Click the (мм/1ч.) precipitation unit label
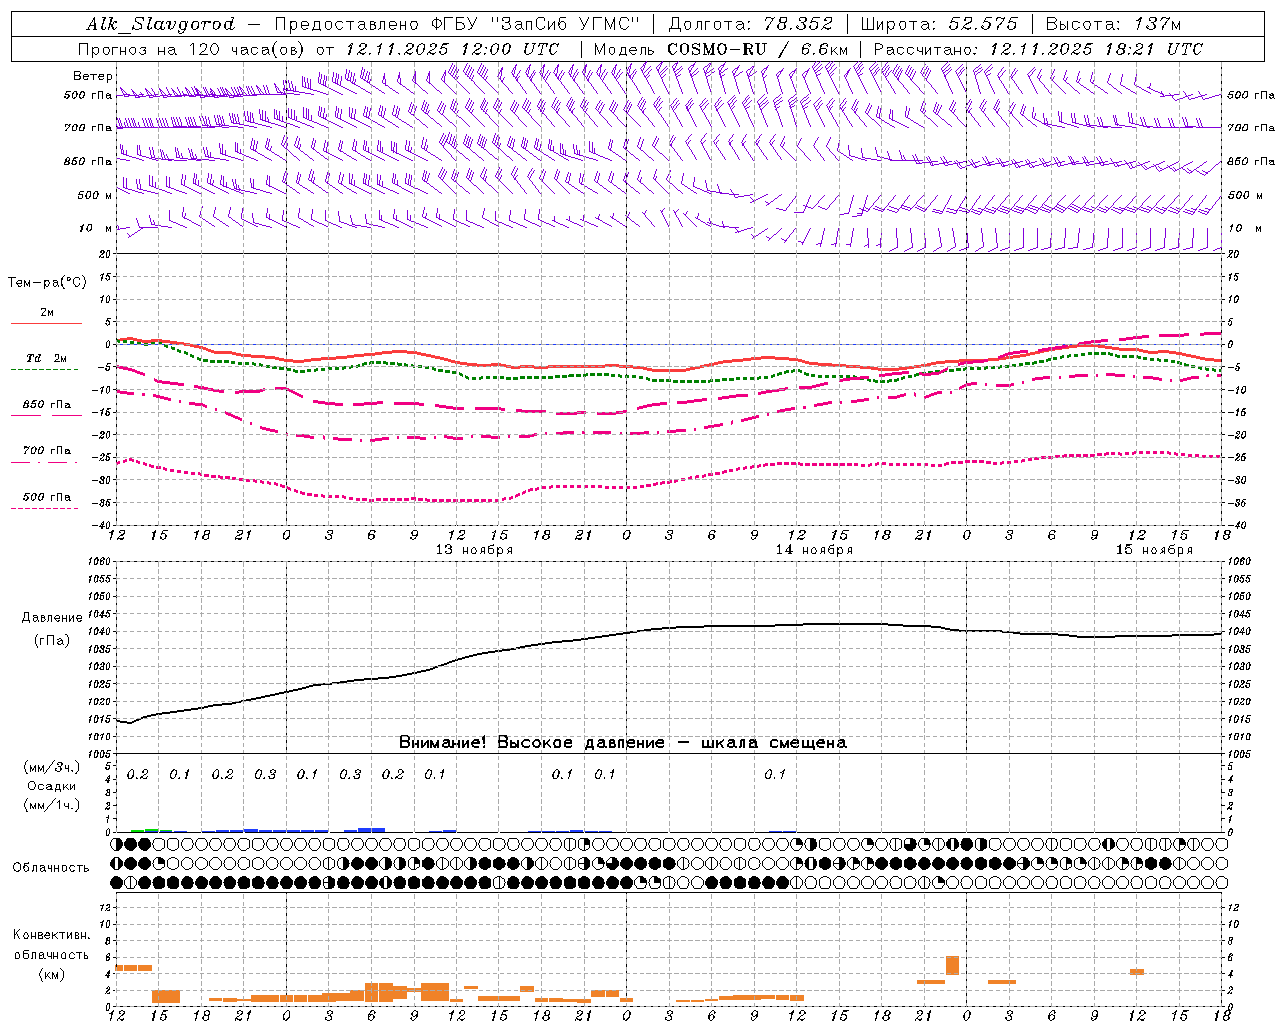 [52, 805]
